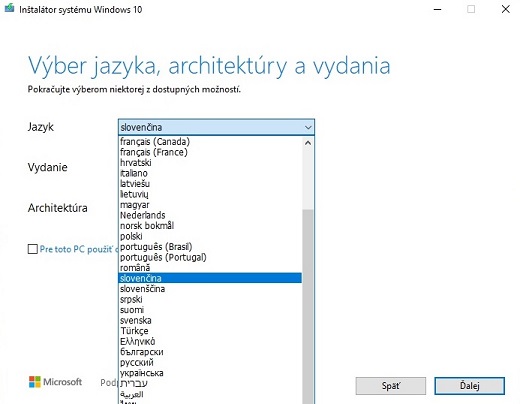Select 'português (Brasil)' option
The image size is (520, 404).
tap(210, 247)
